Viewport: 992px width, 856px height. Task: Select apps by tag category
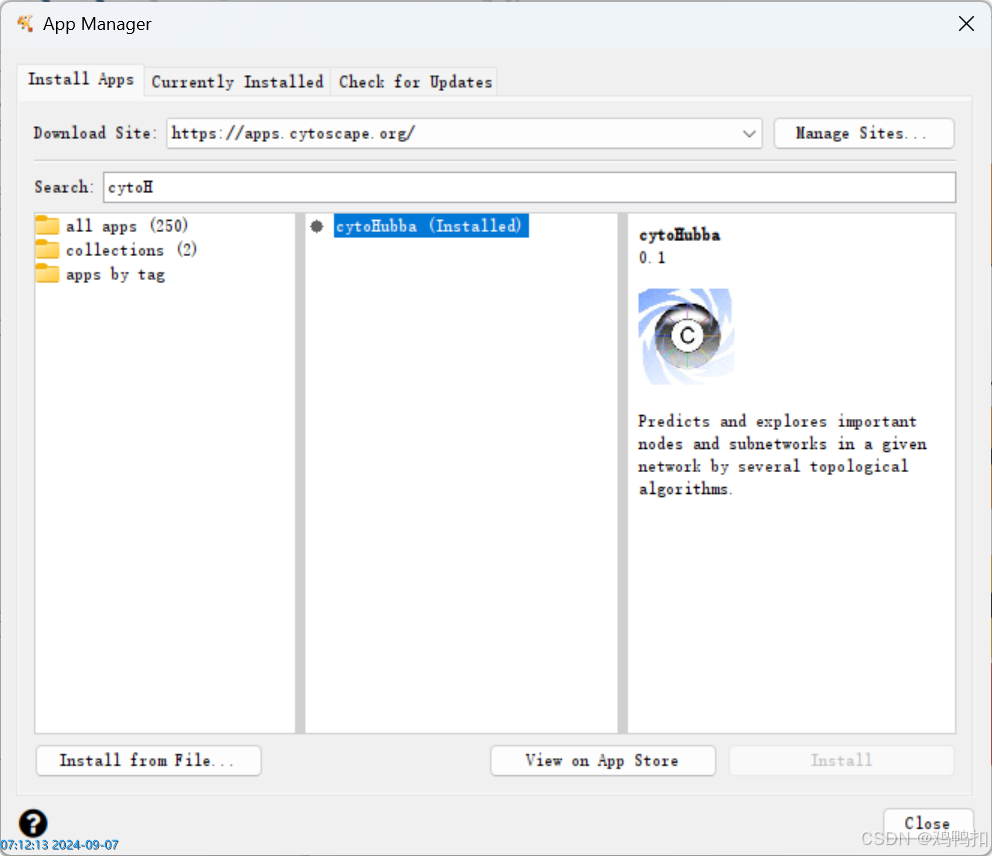click(115, 275)
